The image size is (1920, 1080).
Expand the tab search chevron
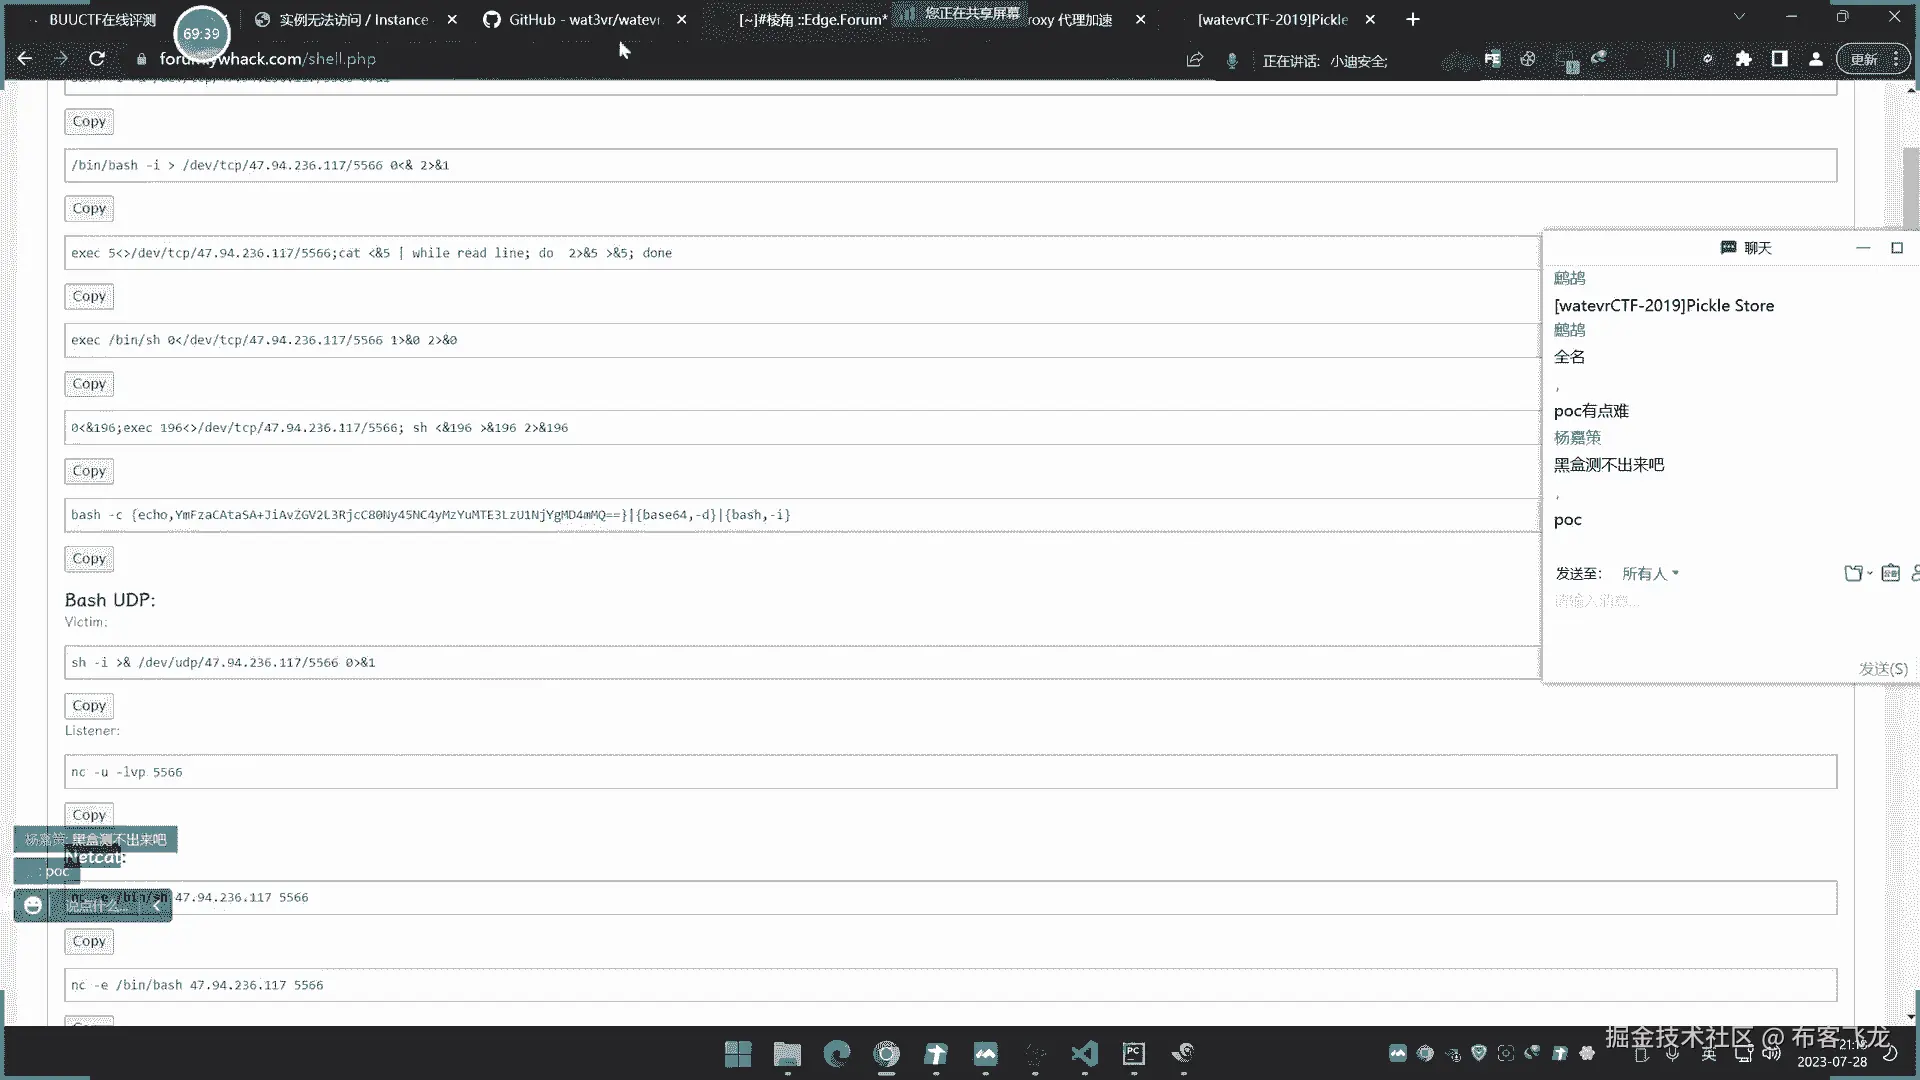[x=1739, y=17]
